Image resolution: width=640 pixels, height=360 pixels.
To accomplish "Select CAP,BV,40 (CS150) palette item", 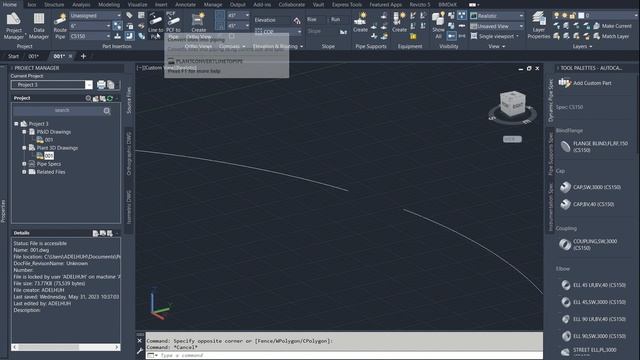I will tap(587, 204).
